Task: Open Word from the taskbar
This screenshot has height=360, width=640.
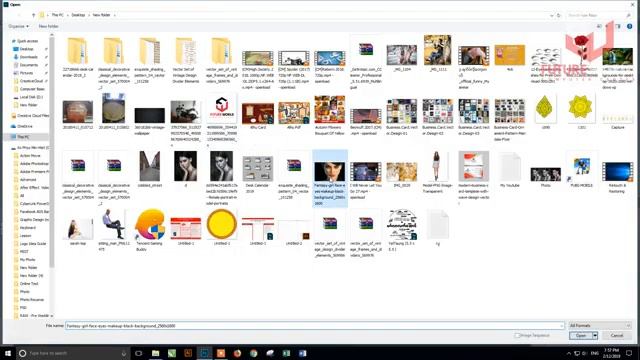Action: [x=302, y=353]
